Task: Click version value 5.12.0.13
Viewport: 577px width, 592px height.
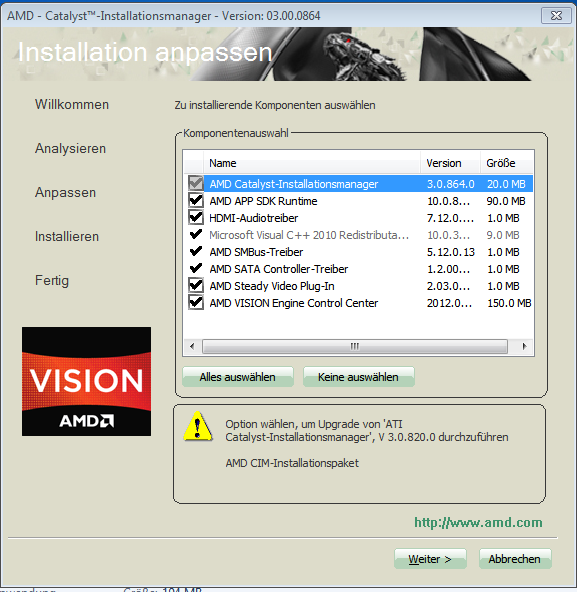Action: [450, 252]
